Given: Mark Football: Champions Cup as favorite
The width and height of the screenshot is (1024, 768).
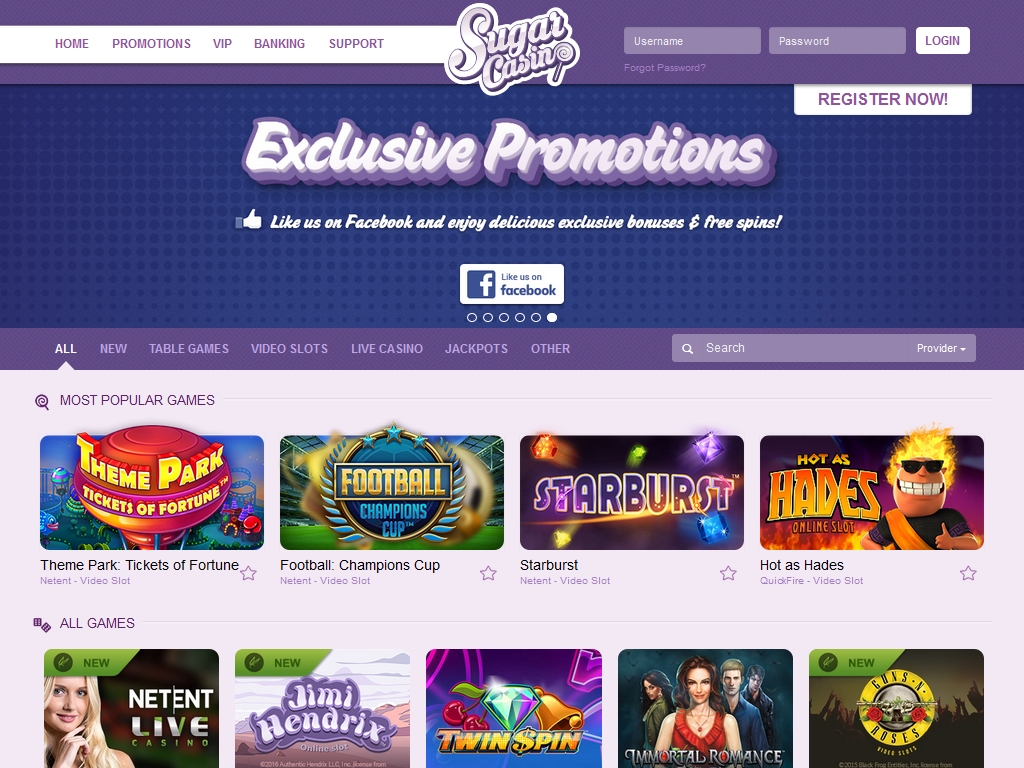Looking at the screenshot, I should 488,573.
